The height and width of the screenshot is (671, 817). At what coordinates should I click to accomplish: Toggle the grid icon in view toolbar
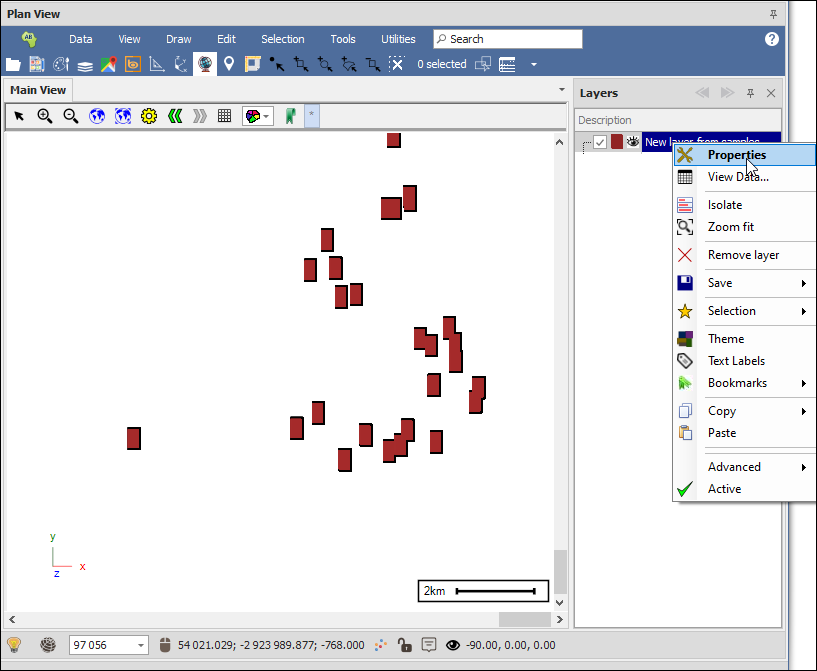[225, 116]
